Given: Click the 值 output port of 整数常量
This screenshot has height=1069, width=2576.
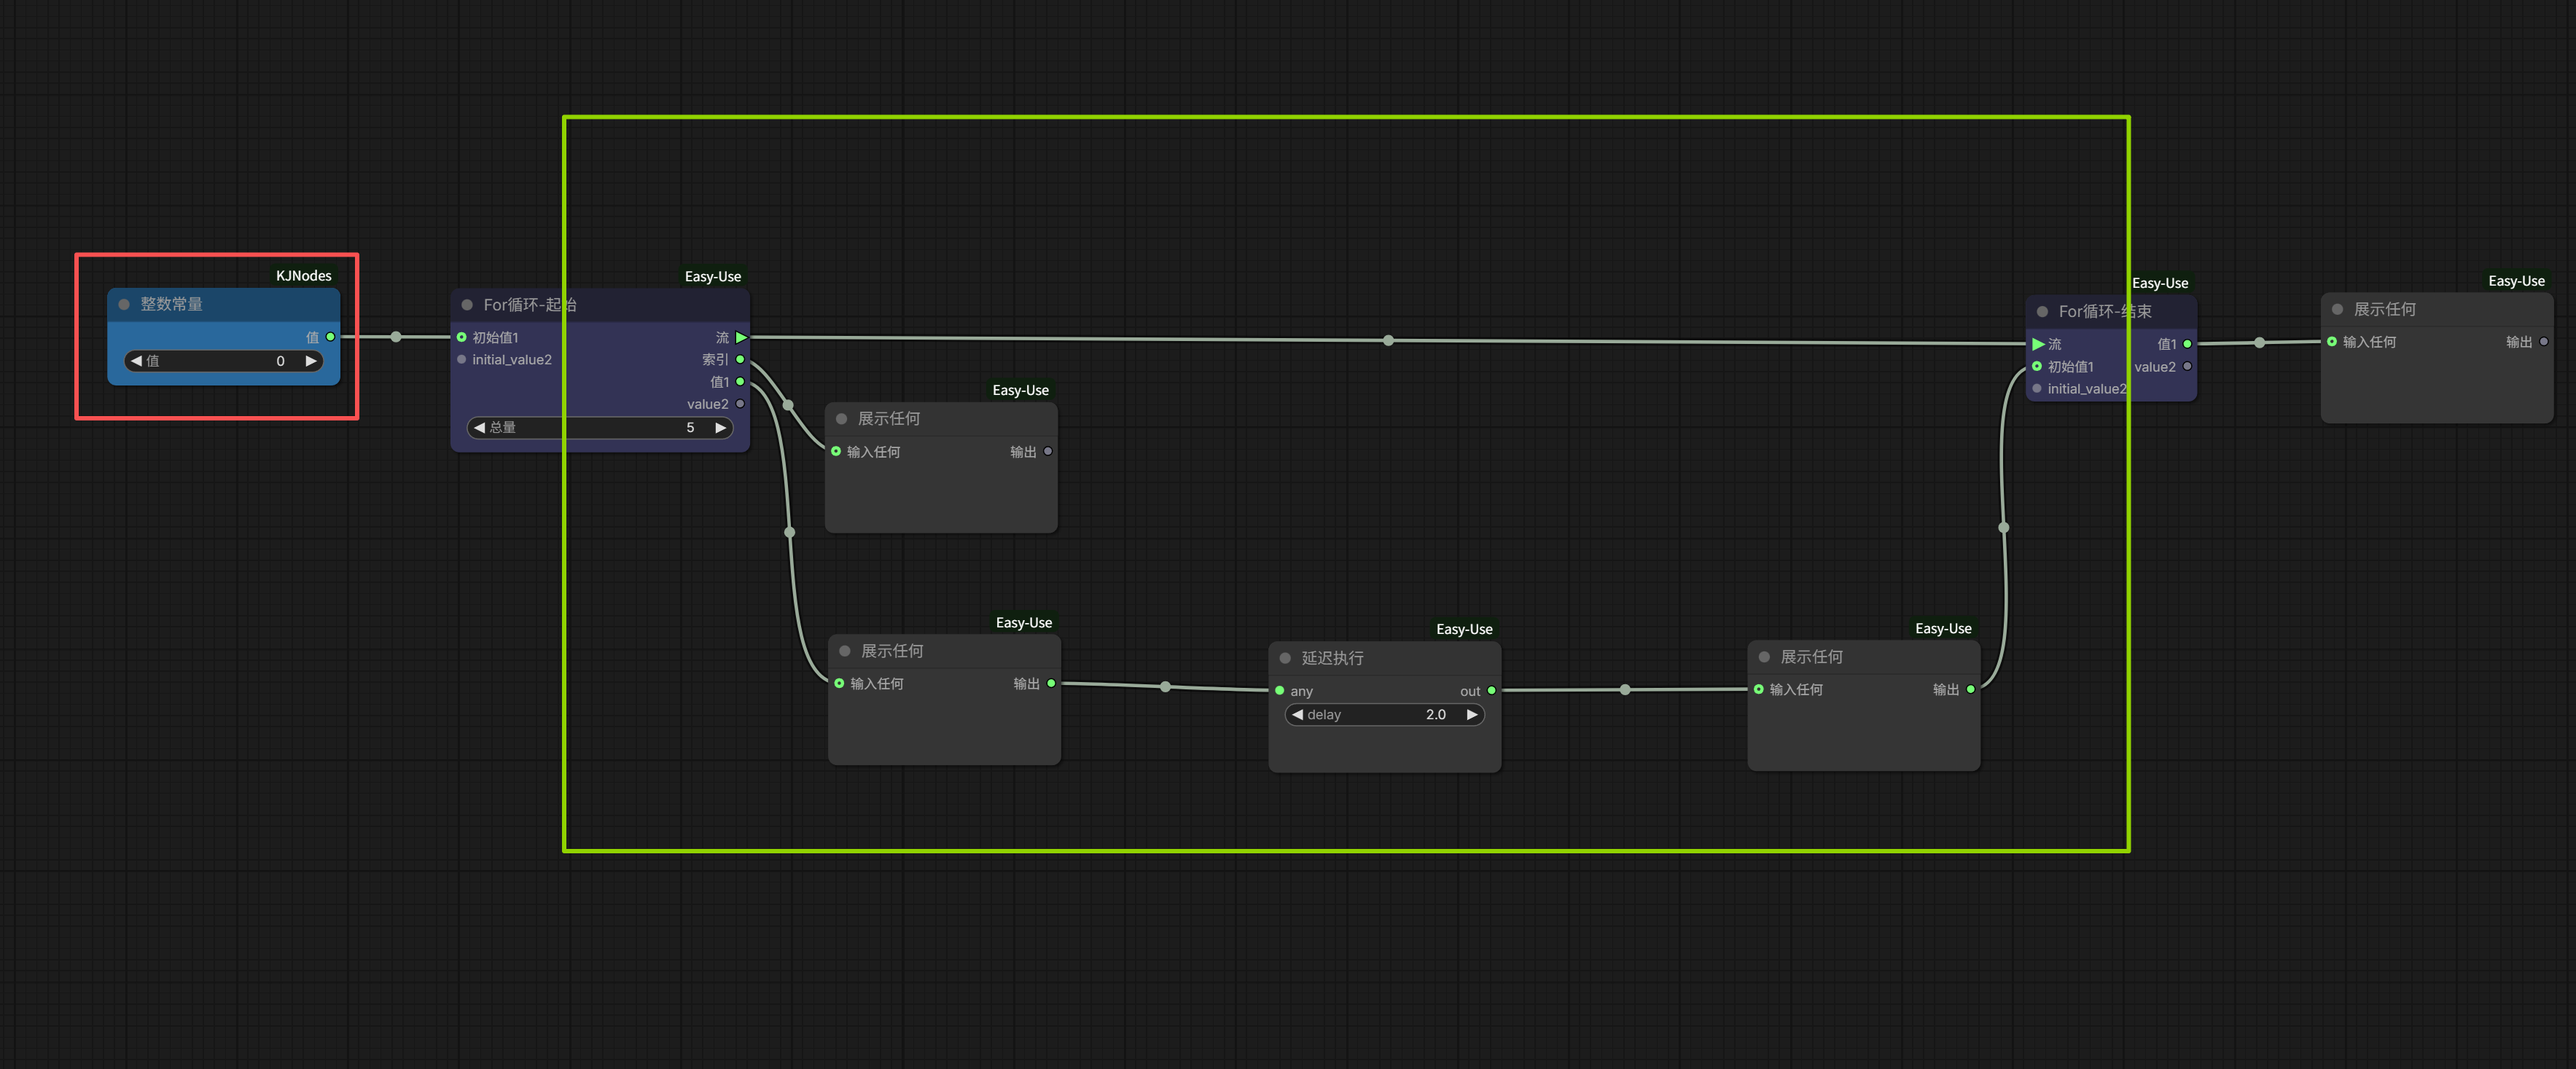Looking at the screenshot, I should pyautogui.click(x=330, y=337).
